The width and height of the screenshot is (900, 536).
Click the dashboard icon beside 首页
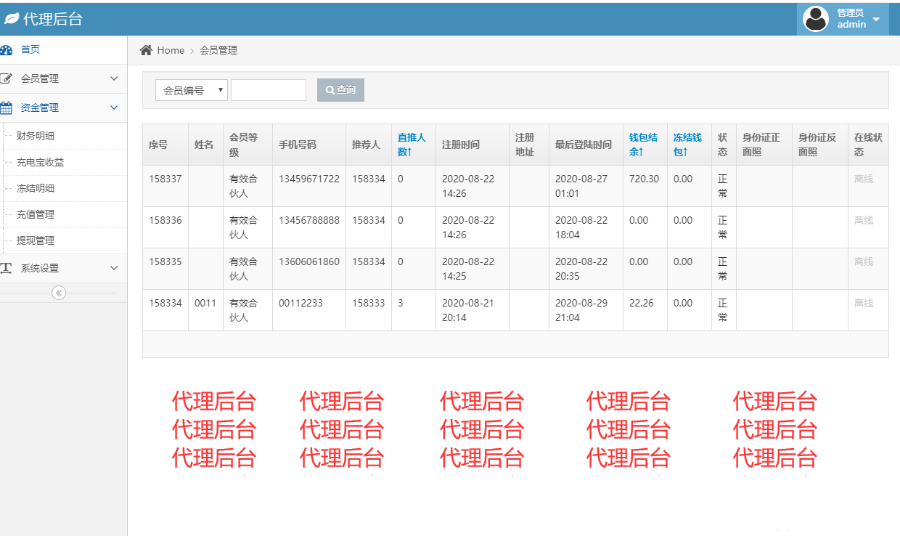6,50
